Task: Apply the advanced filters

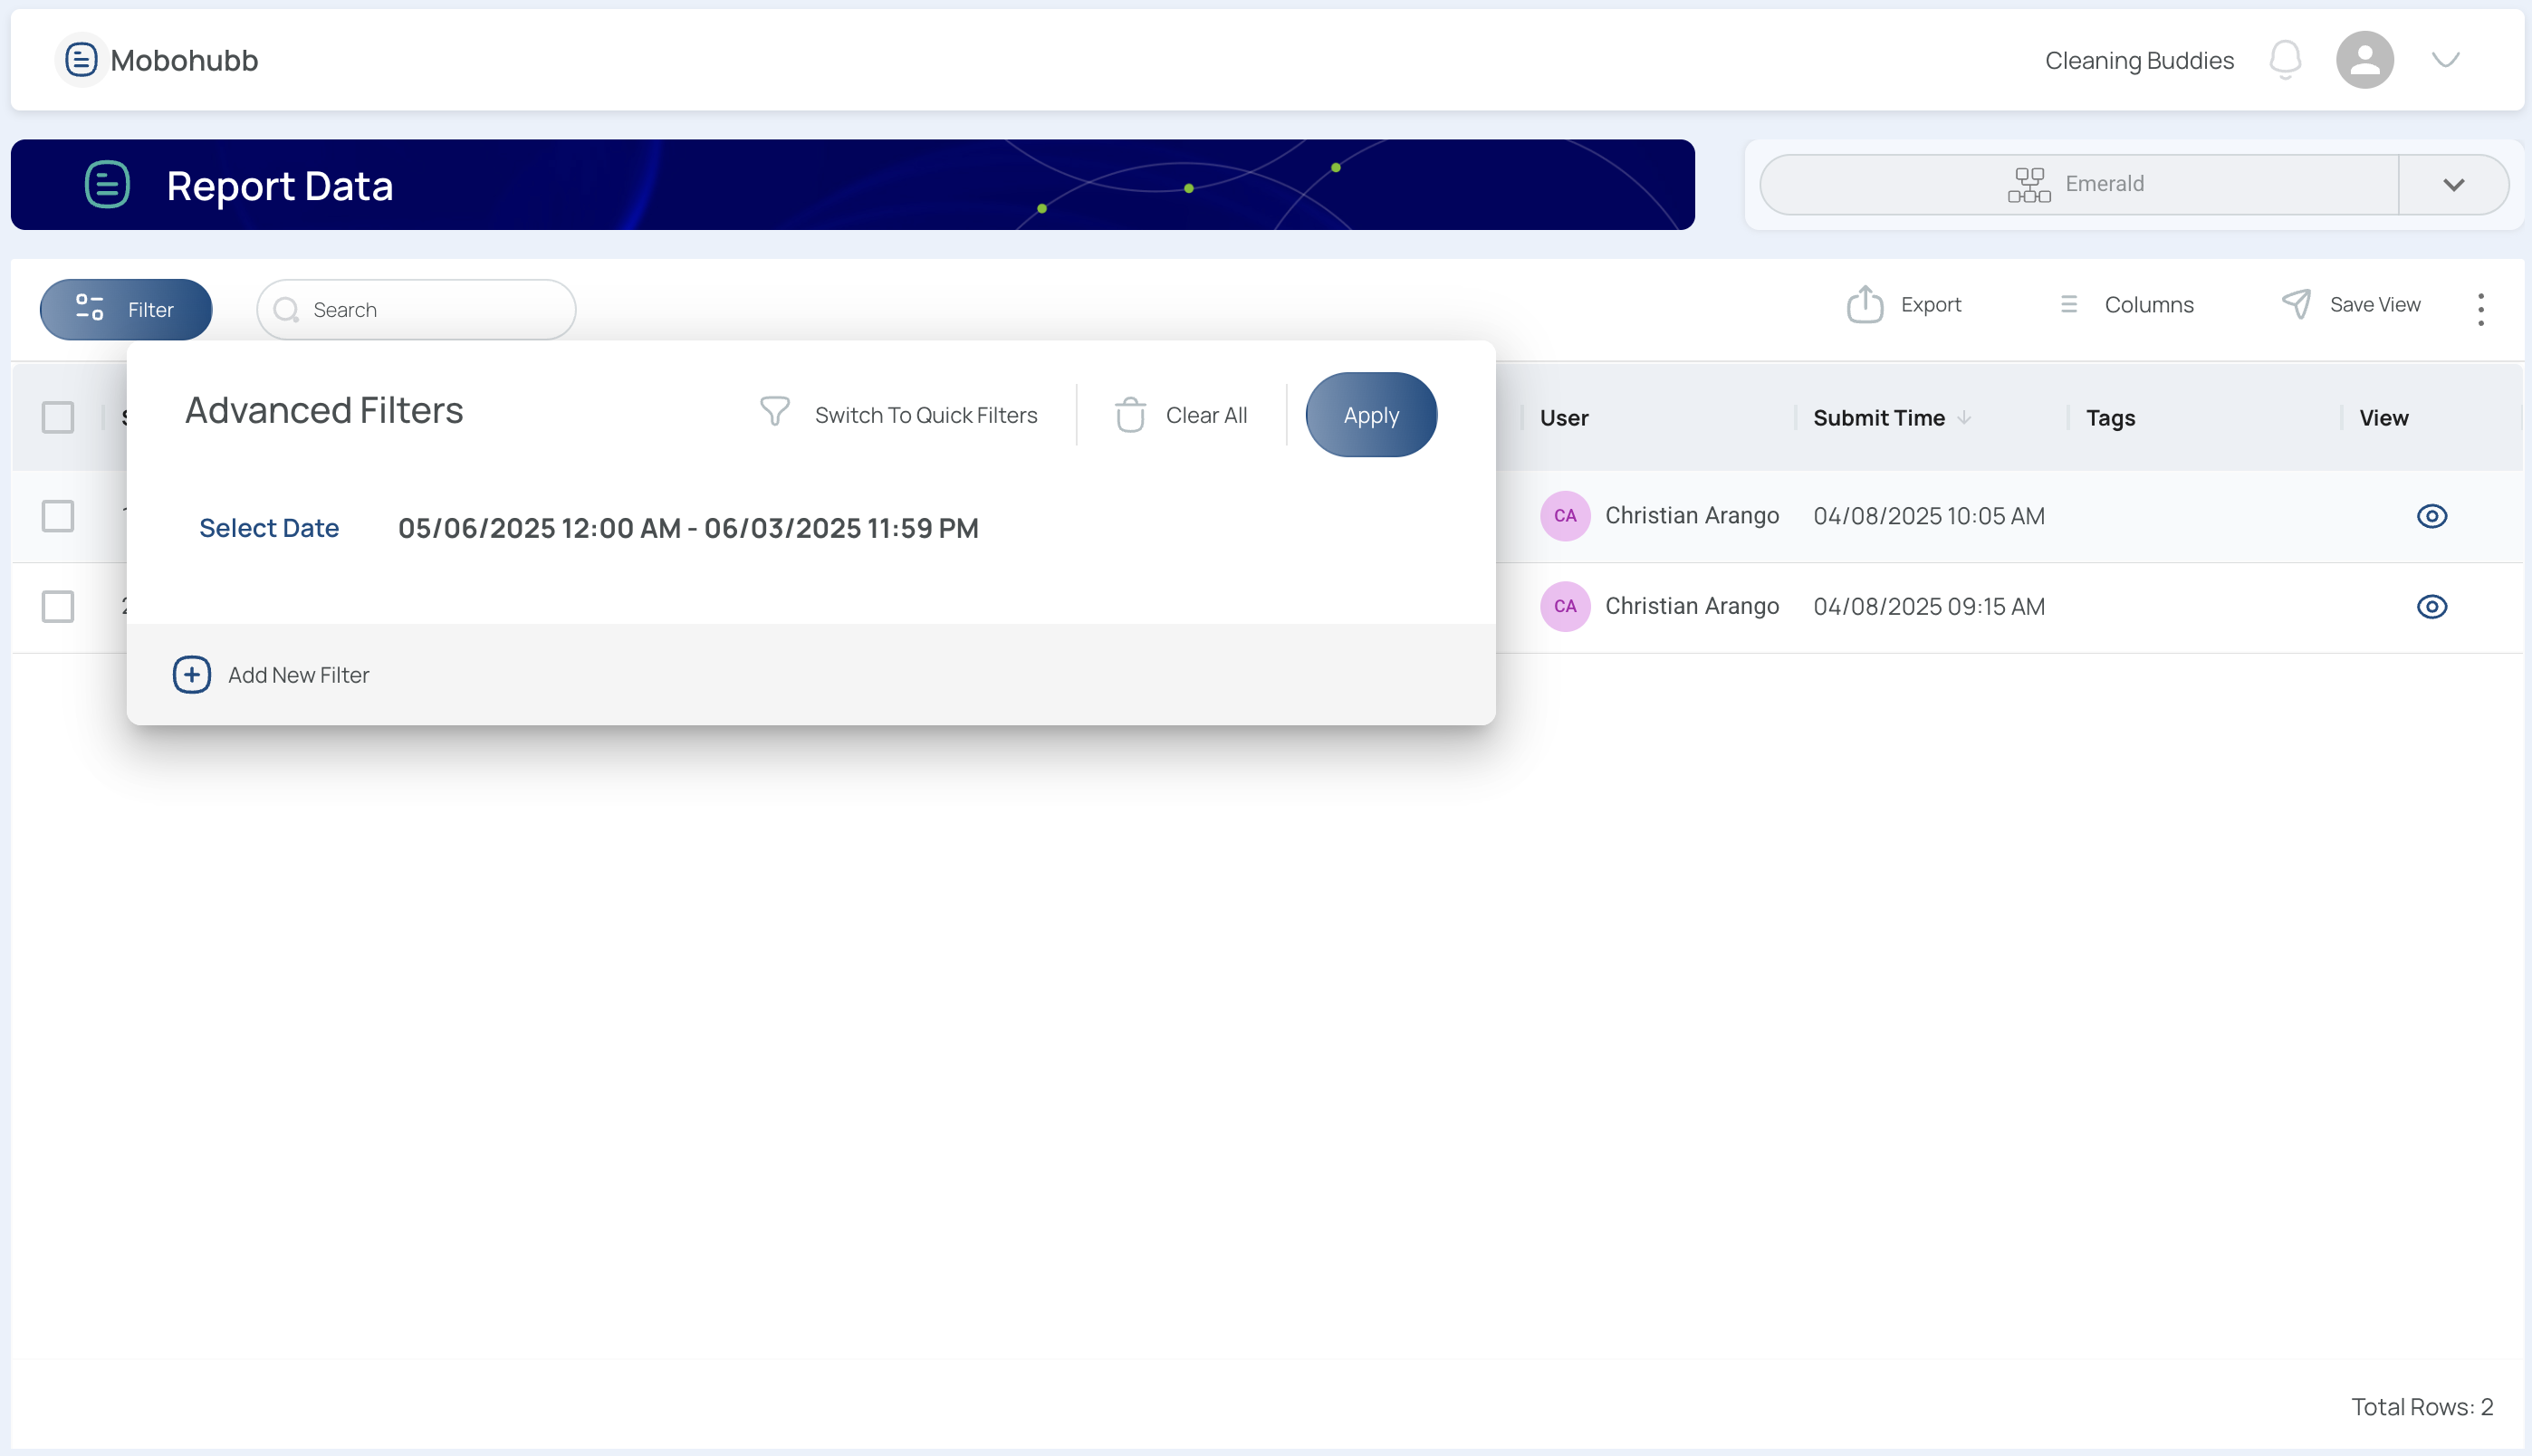Action: pyautogui.click(x=1371, y=415)
